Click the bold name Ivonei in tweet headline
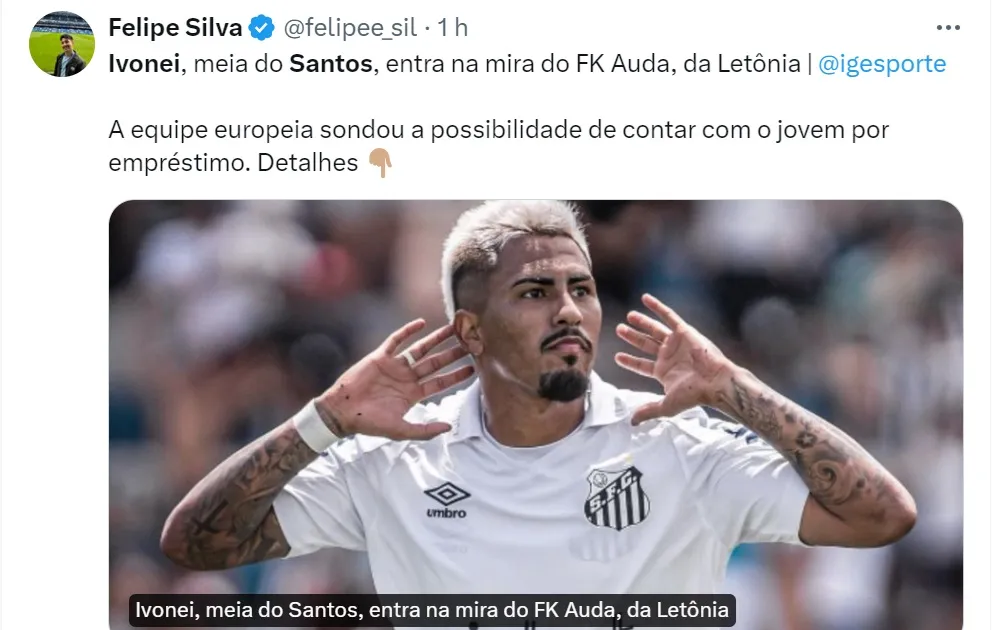The image size is (1008, 630). [144, 64]
